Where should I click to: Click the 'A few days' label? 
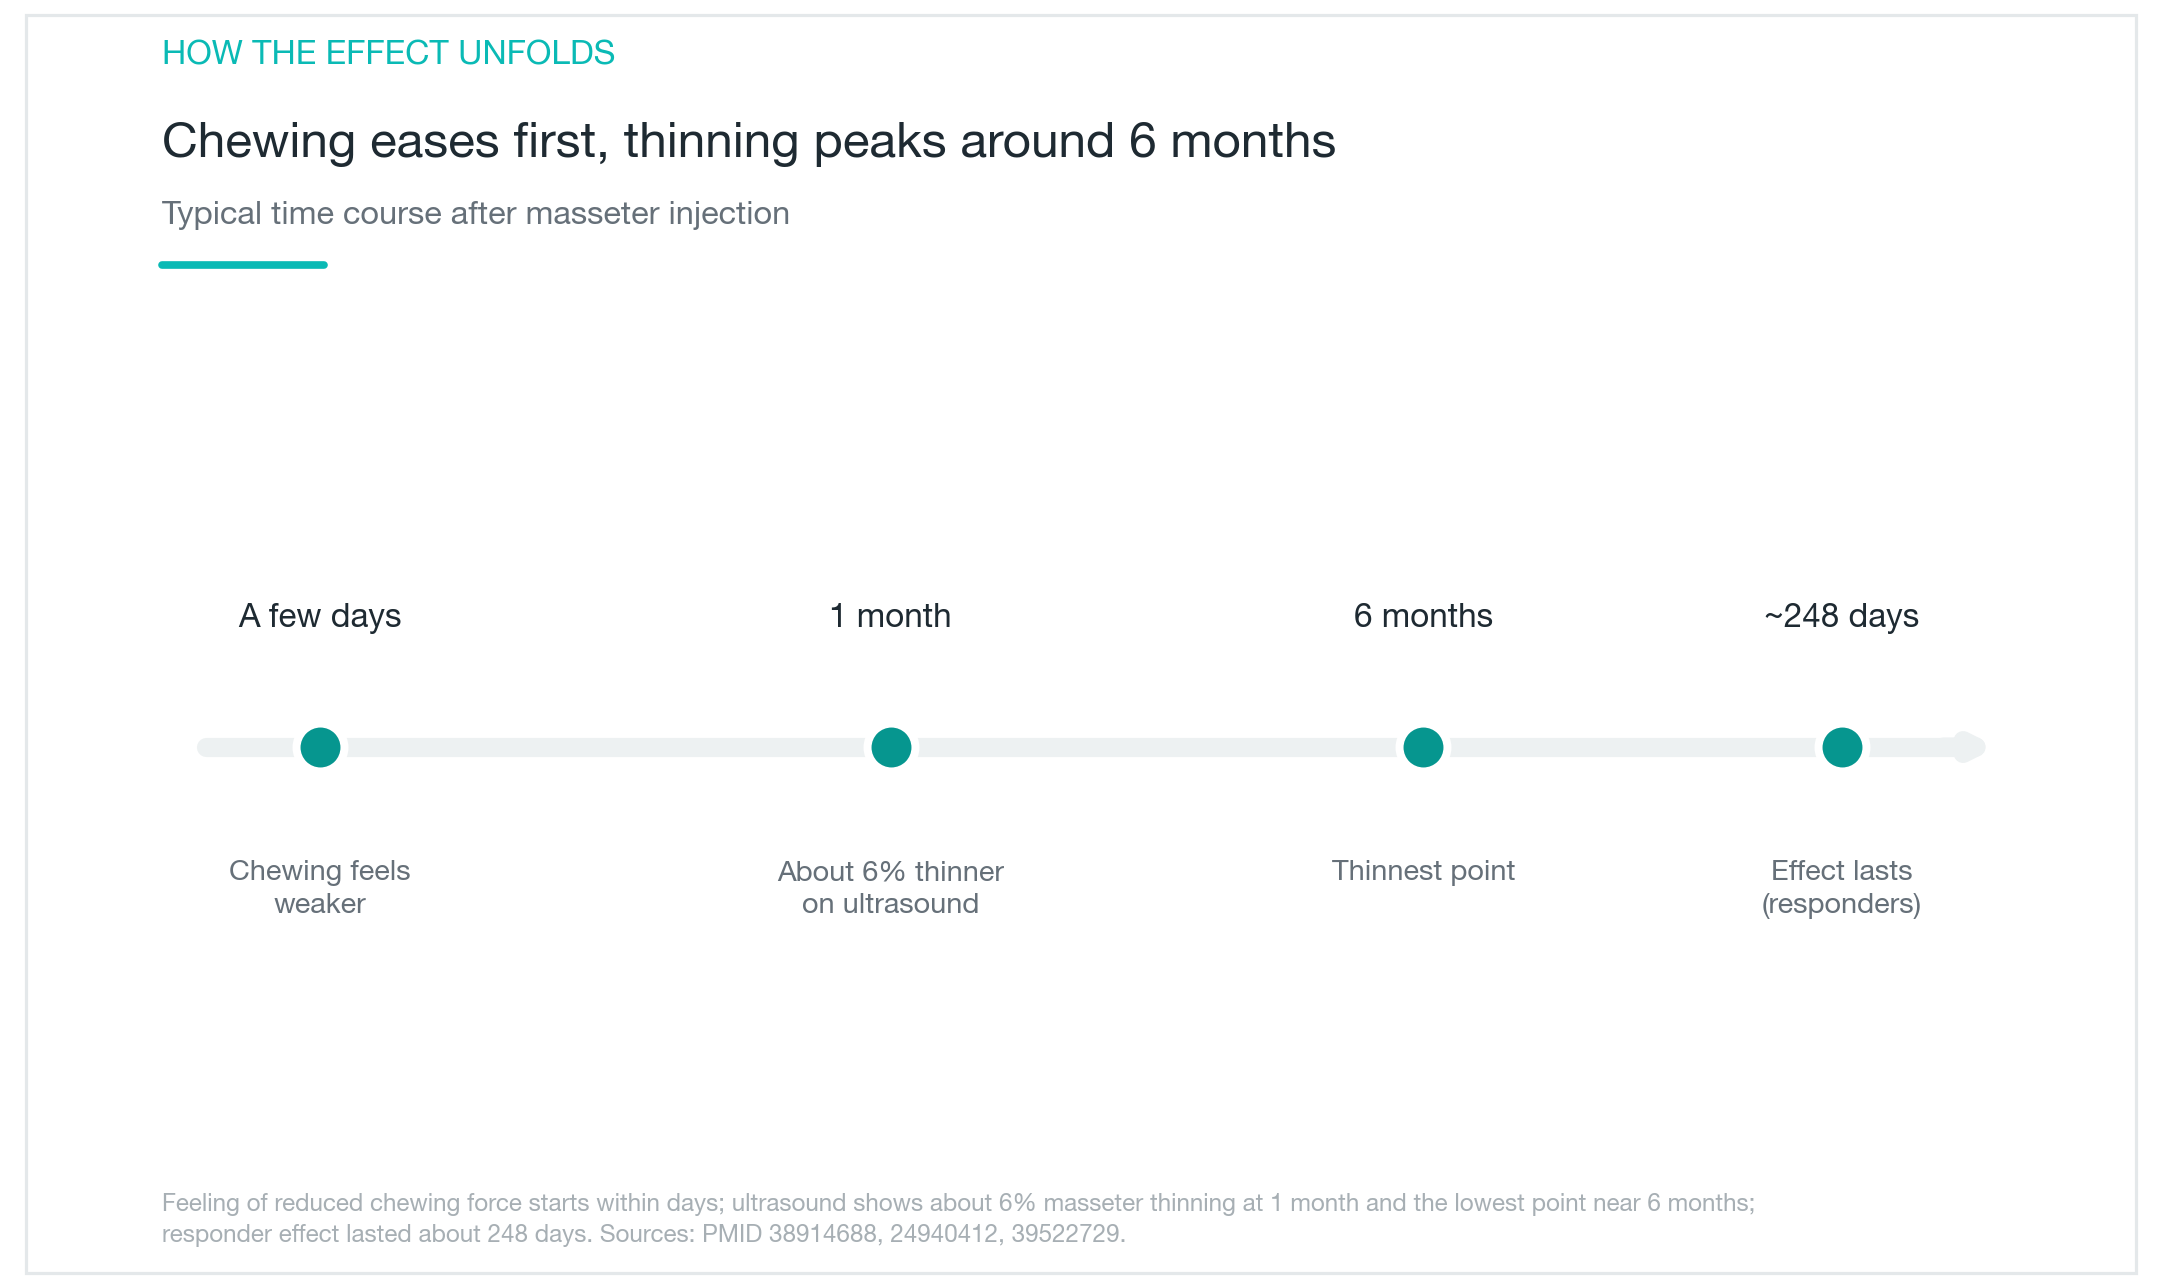(320, 616)
